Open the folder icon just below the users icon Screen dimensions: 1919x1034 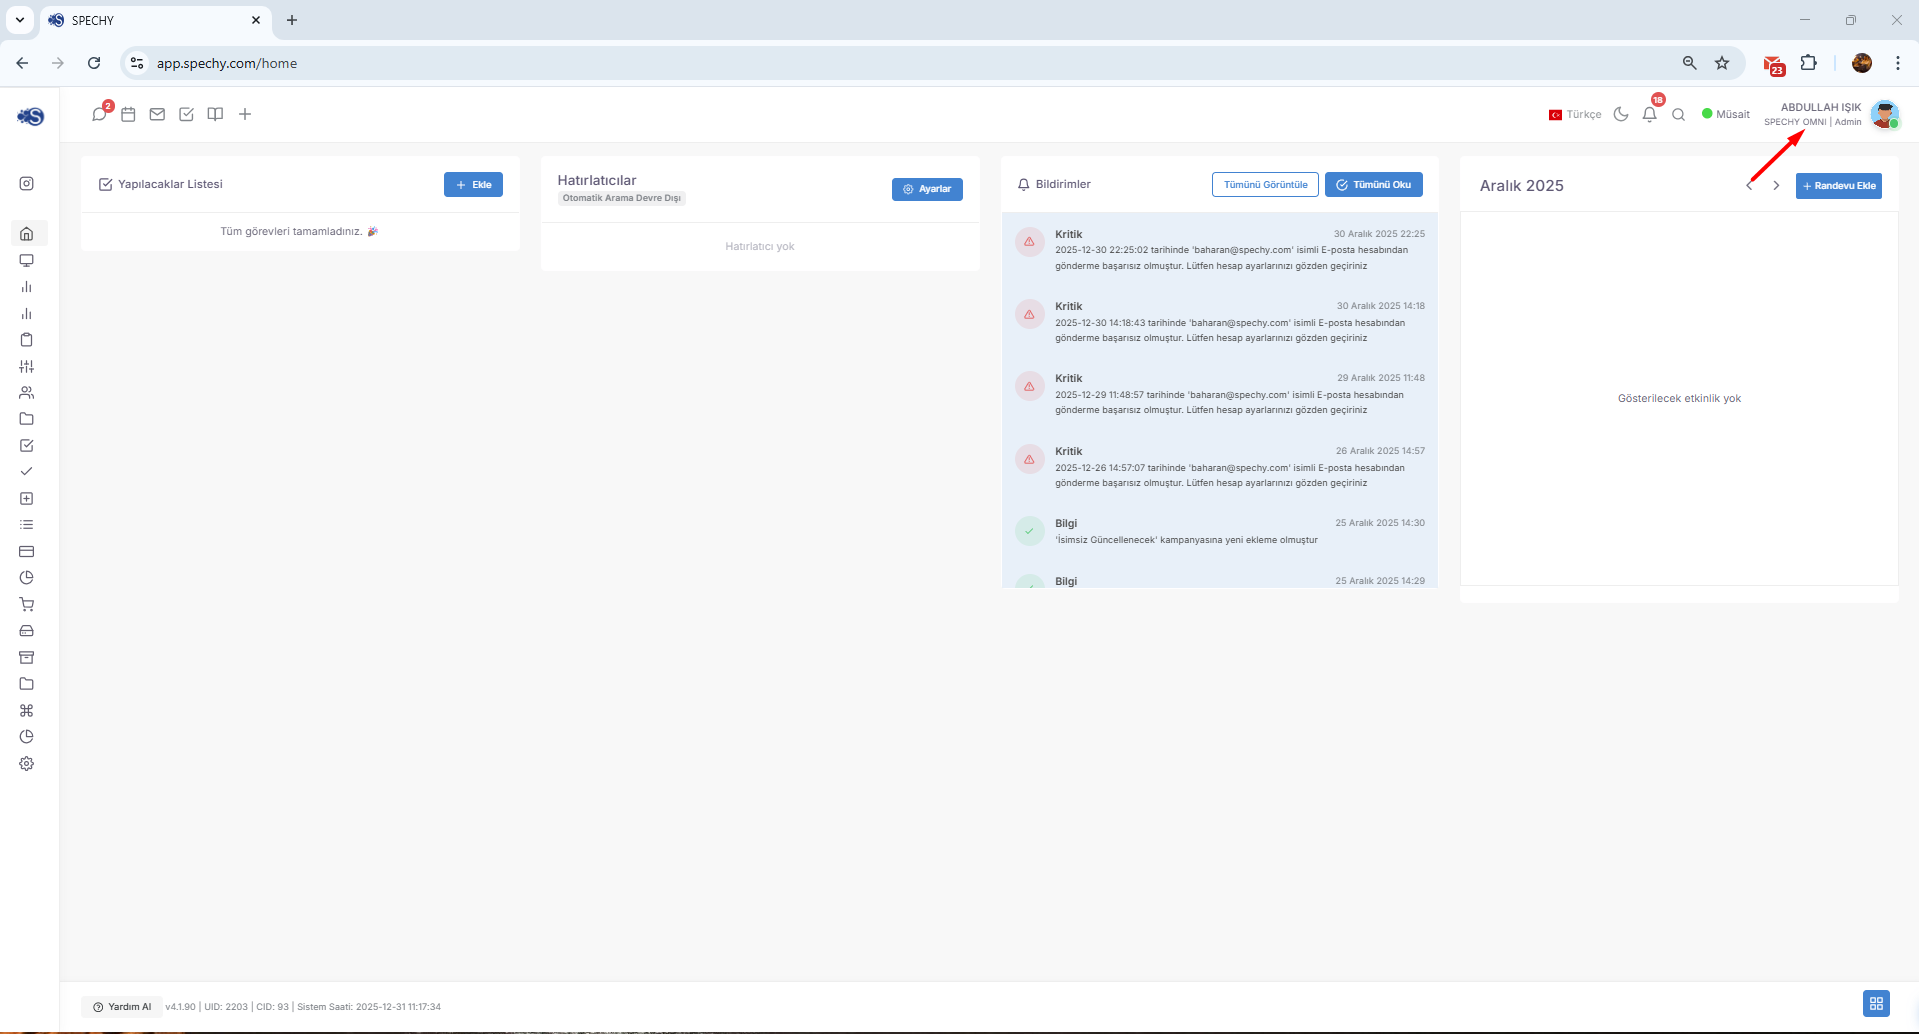coord(27,419)
